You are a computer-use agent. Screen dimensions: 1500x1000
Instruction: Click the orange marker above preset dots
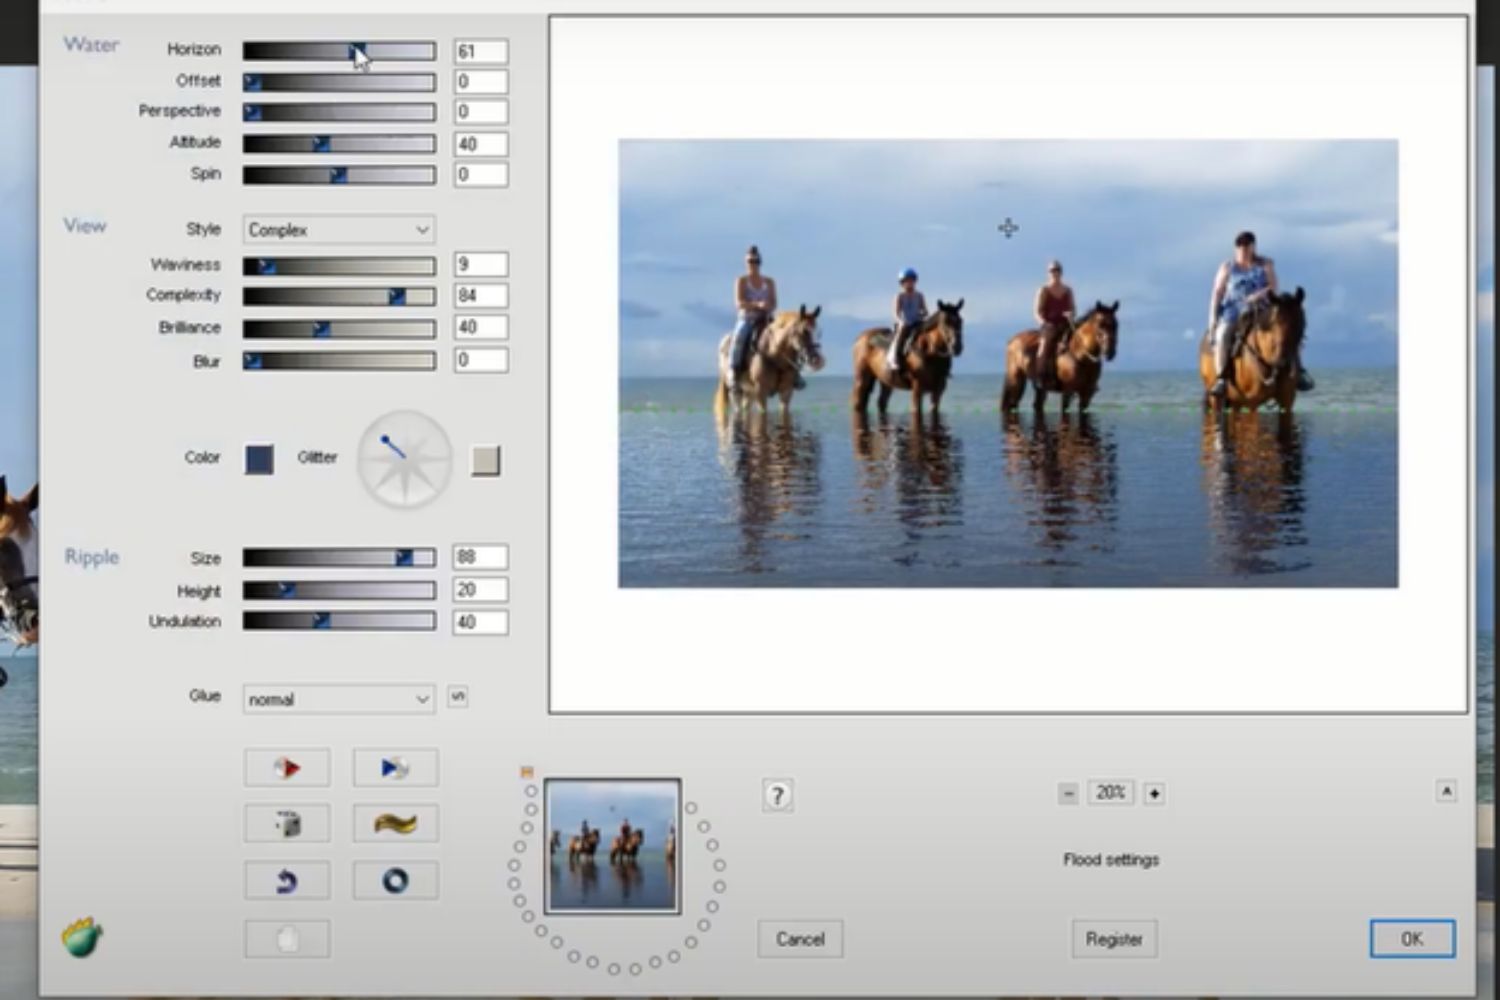tap(527, 772)
